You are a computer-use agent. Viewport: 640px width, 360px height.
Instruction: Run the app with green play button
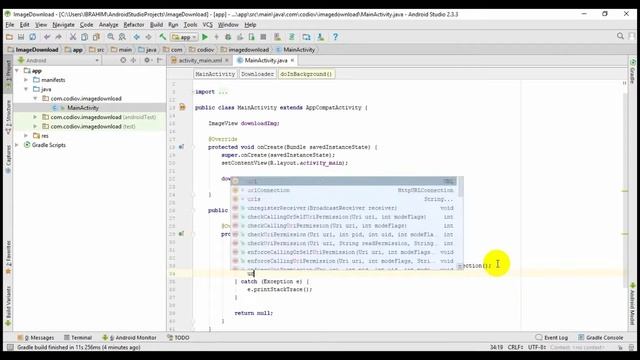point(205,37)
